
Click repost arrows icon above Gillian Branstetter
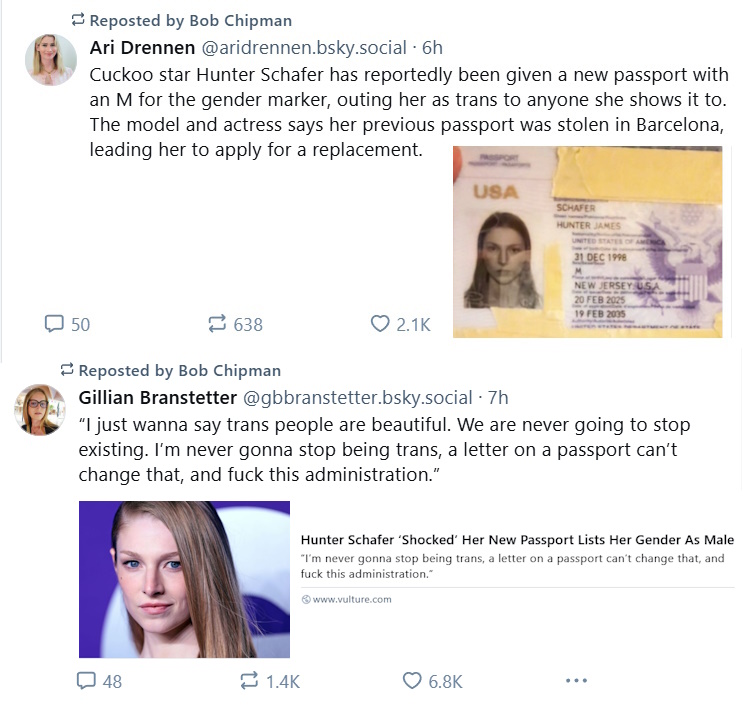pyautogui.click(x=67, y=370)
